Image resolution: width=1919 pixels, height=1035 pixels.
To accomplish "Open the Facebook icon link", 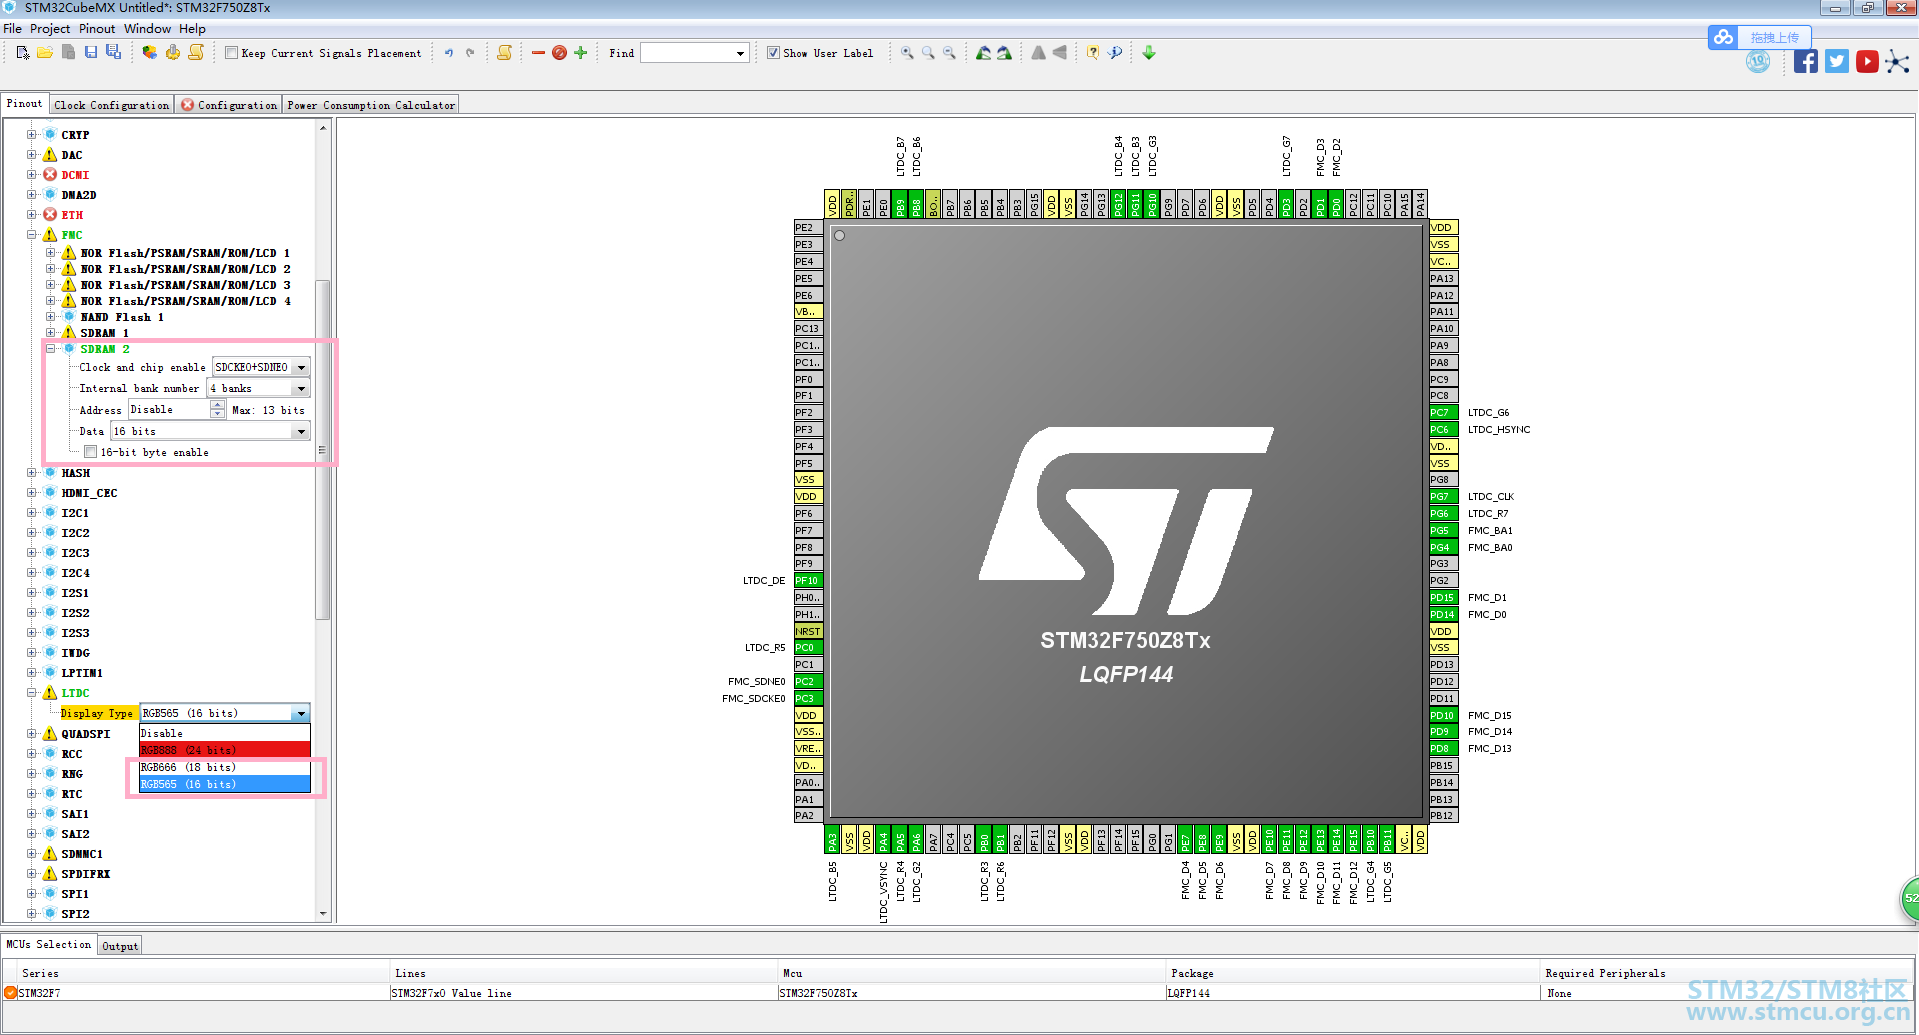I will (x=1805, y=62).
